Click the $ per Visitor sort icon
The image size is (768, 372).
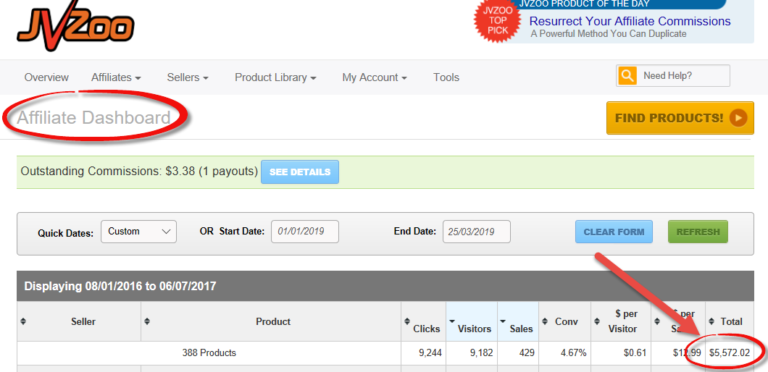[x=597, y=322]
